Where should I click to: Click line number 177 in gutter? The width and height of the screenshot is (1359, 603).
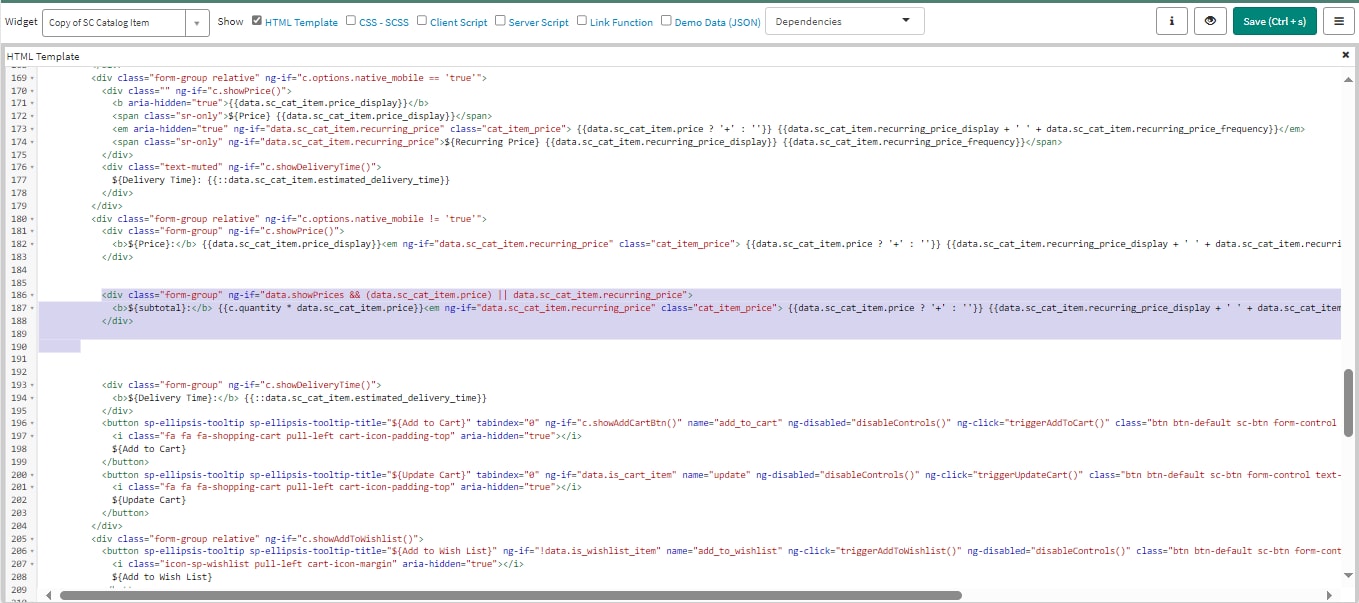19,180
